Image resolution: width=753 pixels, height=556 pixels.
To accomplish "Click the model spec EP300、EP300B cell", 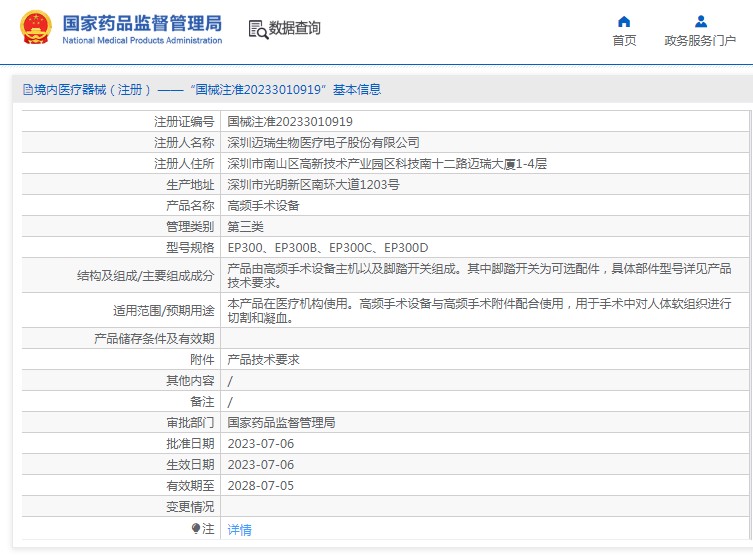I will (327, 247).
